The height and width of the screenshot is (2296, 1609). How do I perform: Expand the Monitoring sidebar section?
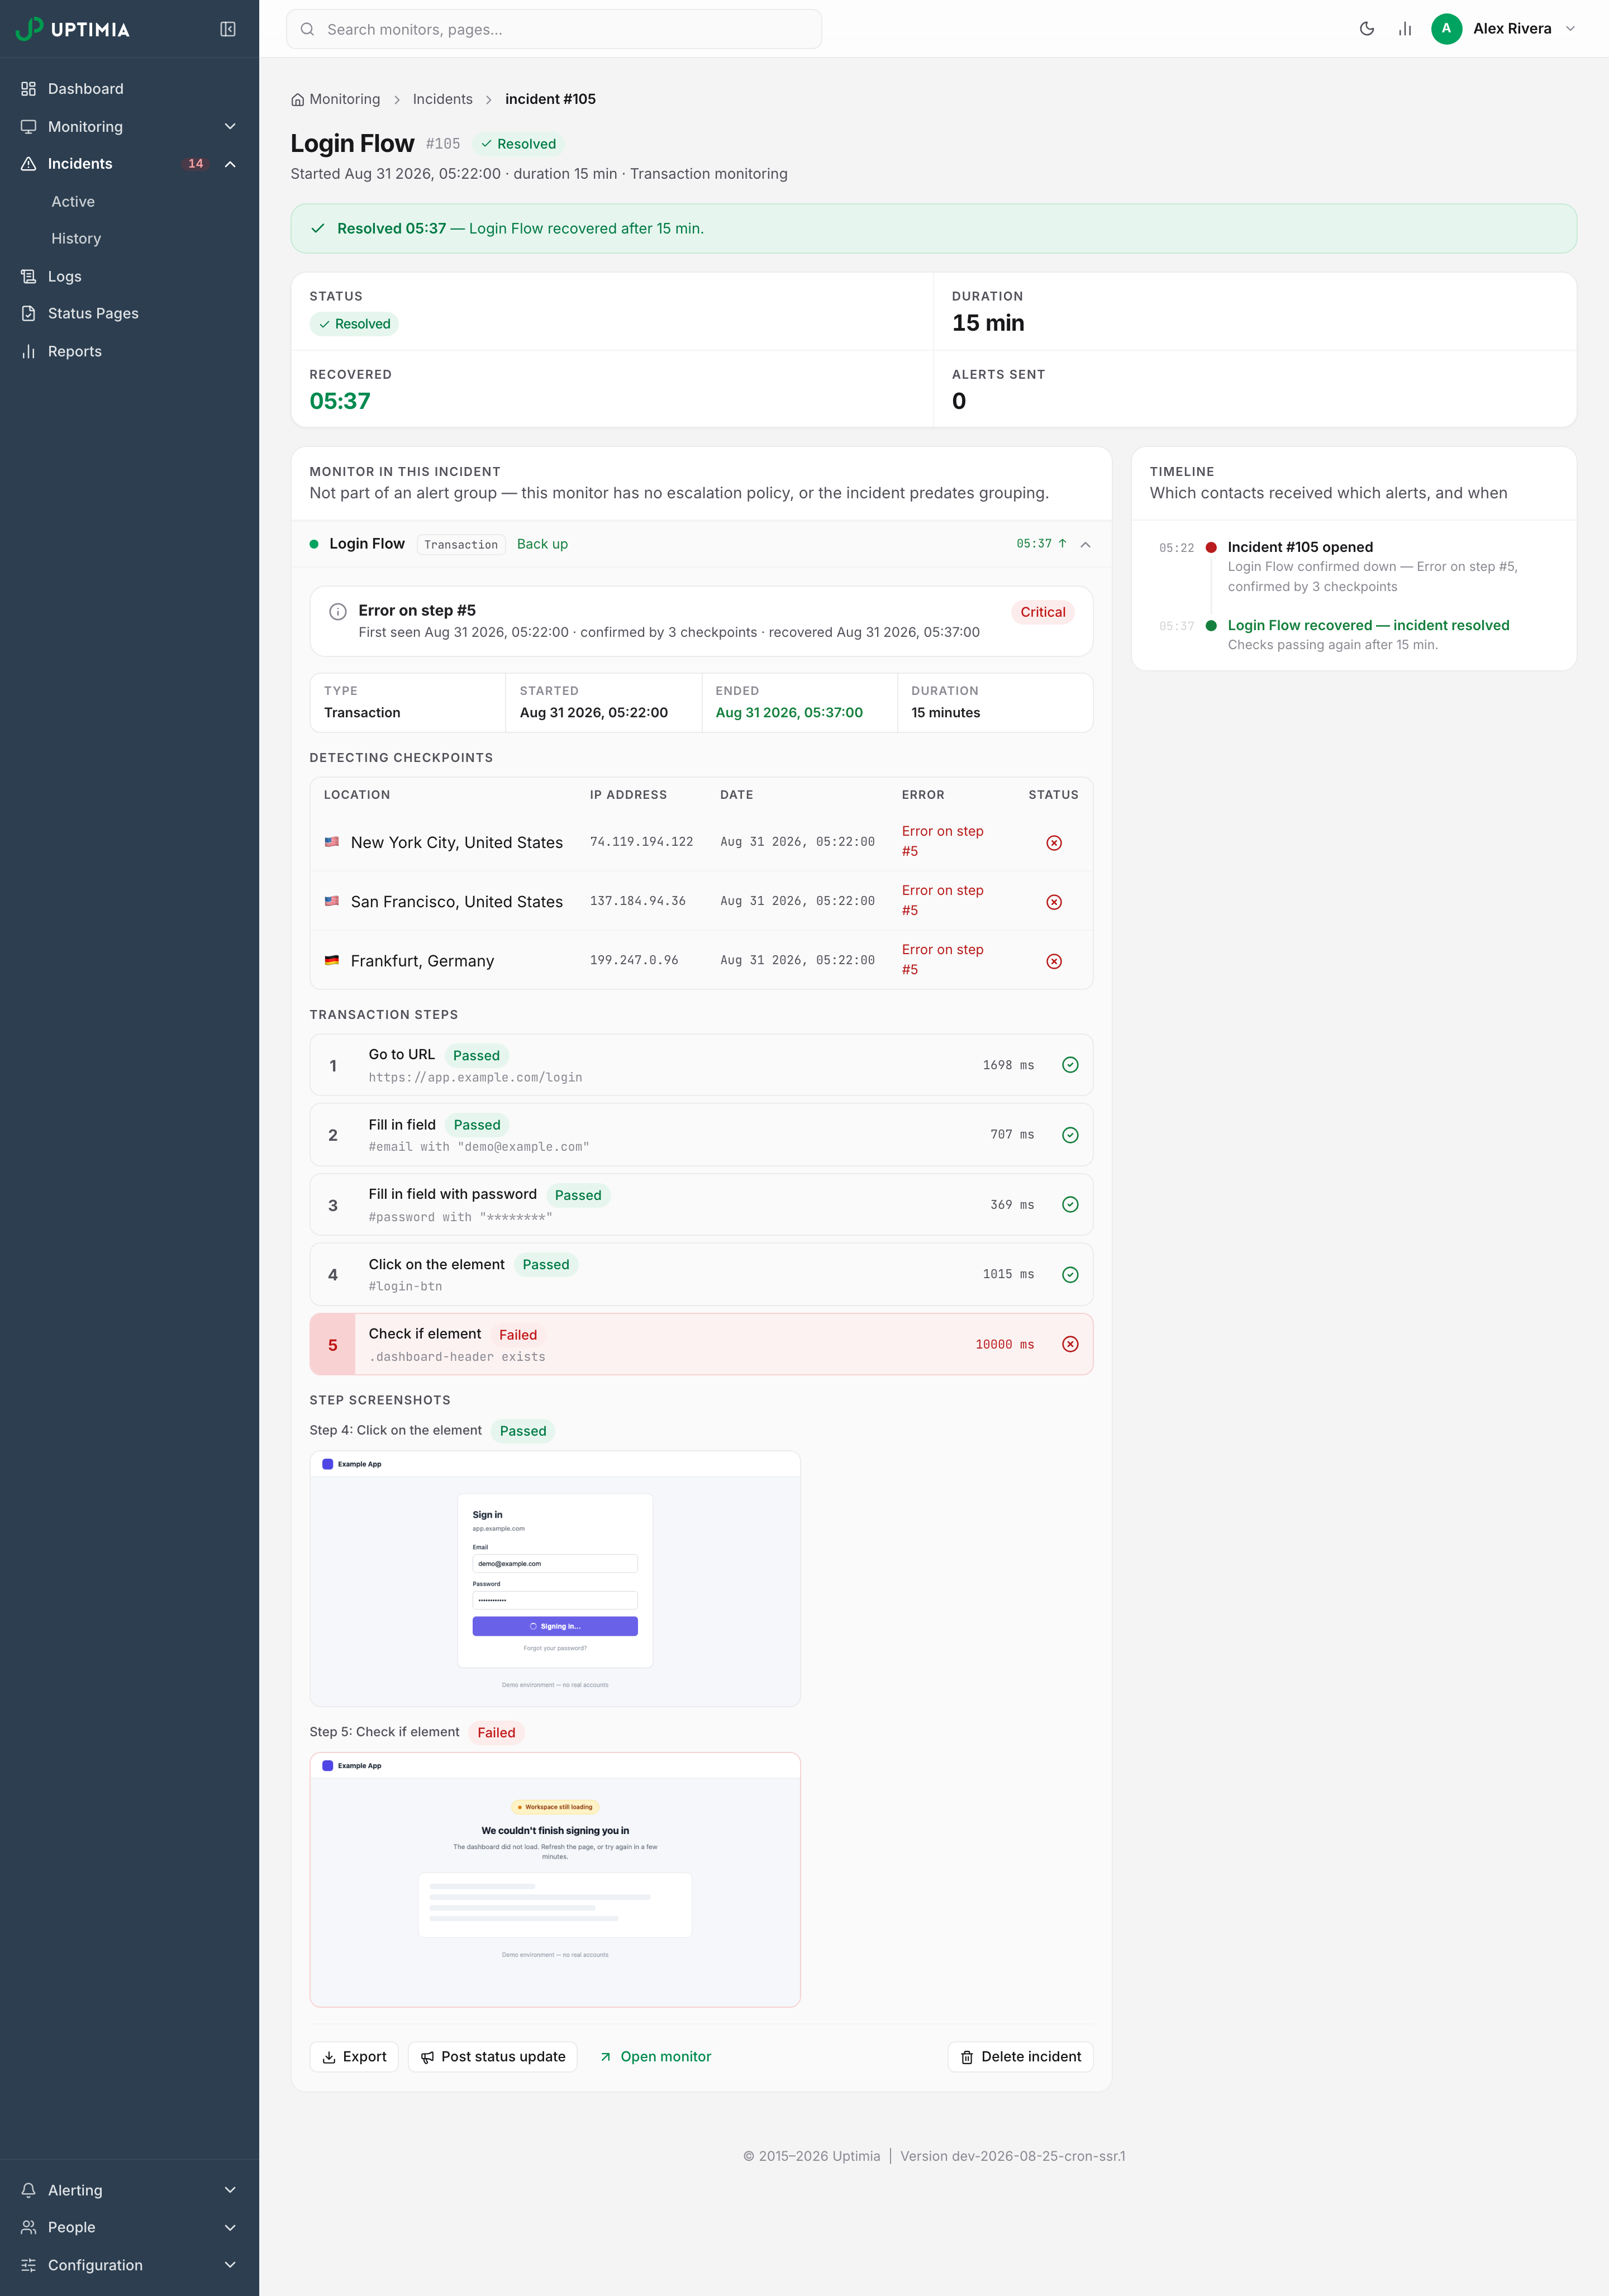point(129,127)
